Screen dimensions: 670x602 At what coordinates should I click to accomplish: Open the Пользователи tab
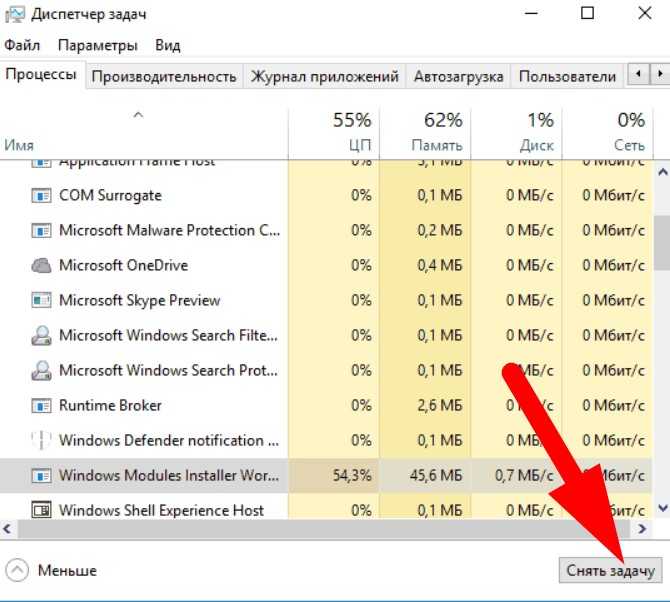point(567,77)
